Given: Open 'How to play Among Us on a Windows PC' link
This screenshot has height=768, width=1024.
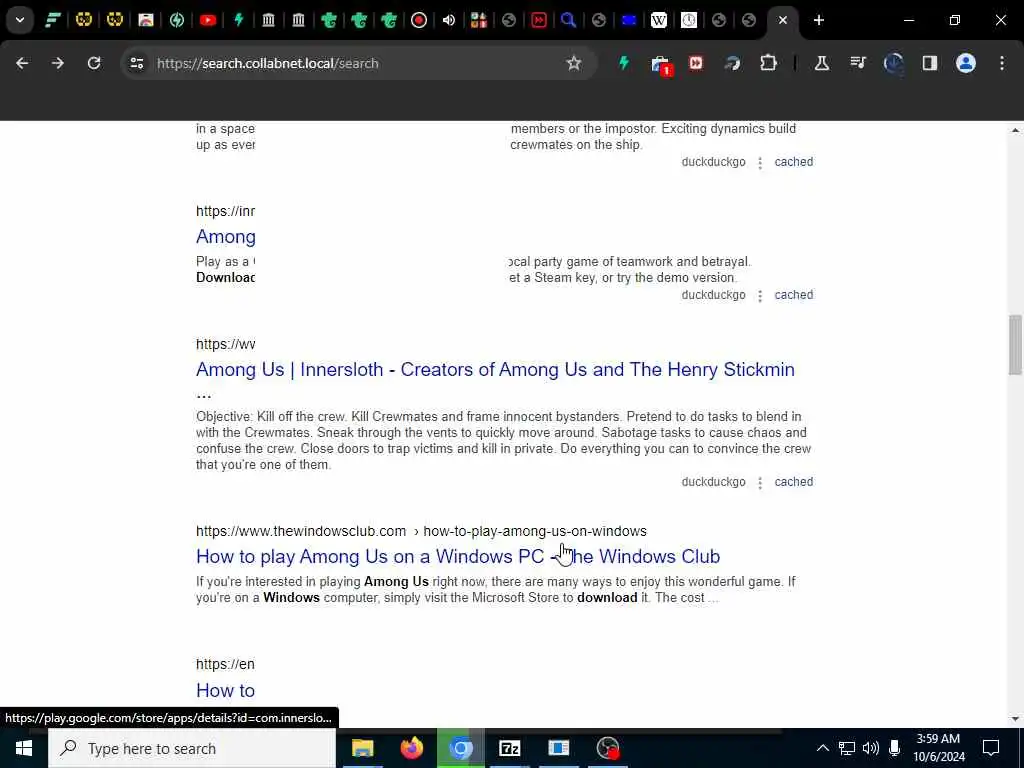Looking at the screenshot, I should 458,556.
